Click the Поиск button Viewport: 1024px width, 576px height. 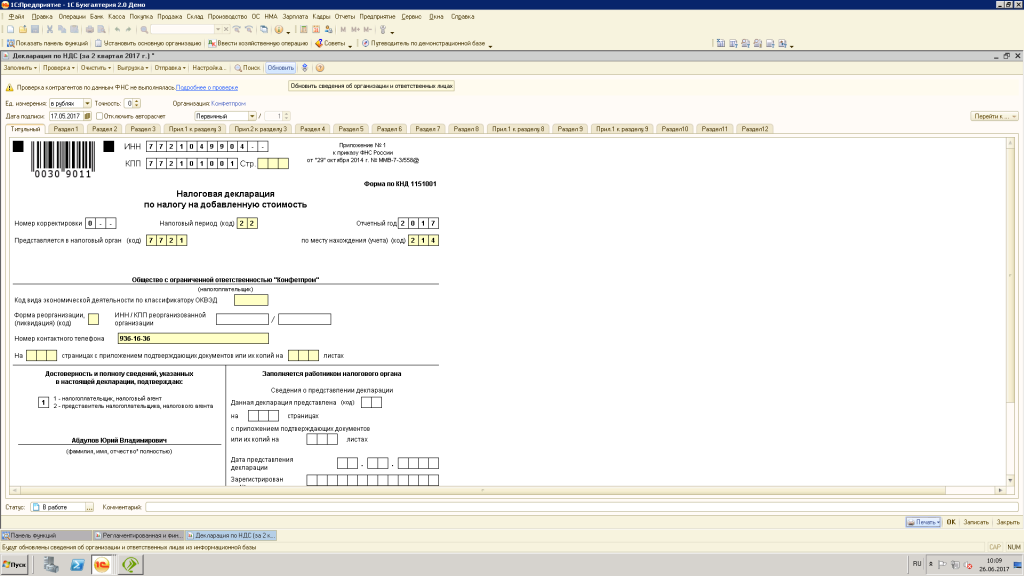tap(248, 68)
